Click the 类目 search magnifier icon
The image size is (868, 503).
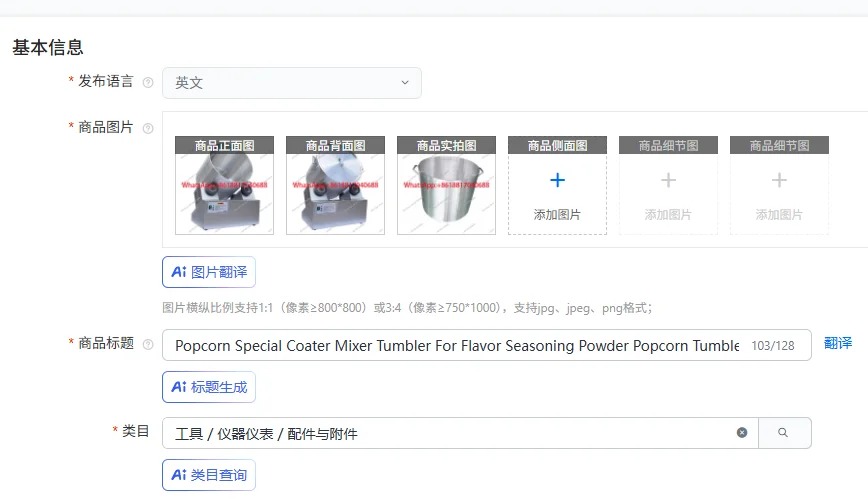[x=783, y=433]
